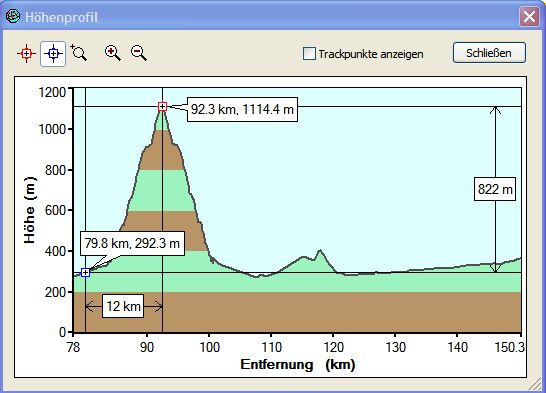Viewport: 546px width, 393px height.
Task: Click the Schließen button
Action: 489,53
